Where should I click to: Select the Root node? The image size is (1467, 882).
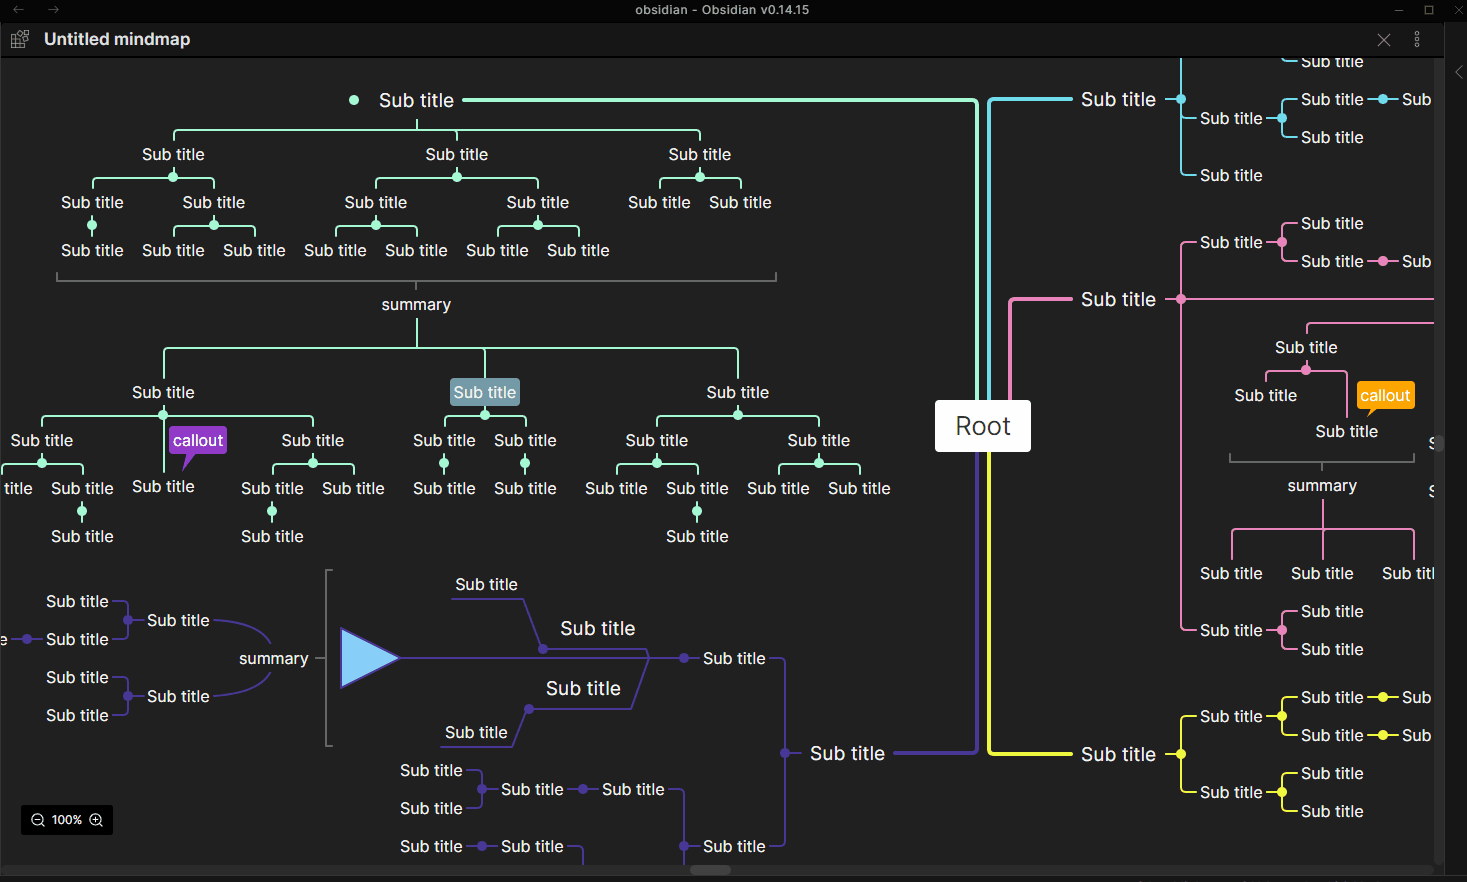(x=983, y=426)
